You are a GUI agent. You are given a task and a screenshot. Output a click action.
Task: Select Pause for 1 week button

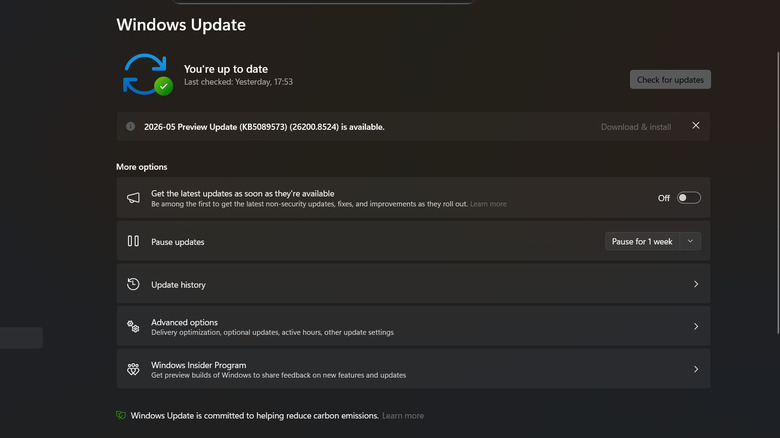point(642,241)
